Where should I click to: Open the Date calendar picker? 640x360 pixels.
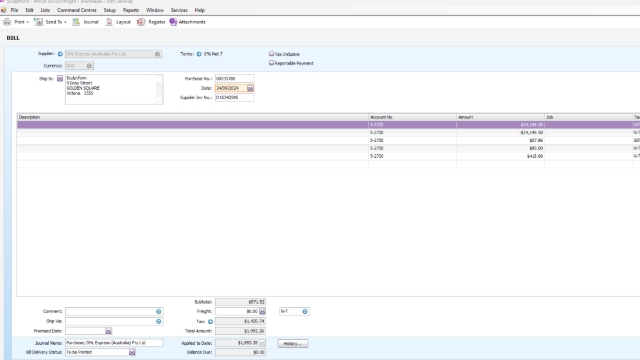pyautogui.click(x=250, y=88)
